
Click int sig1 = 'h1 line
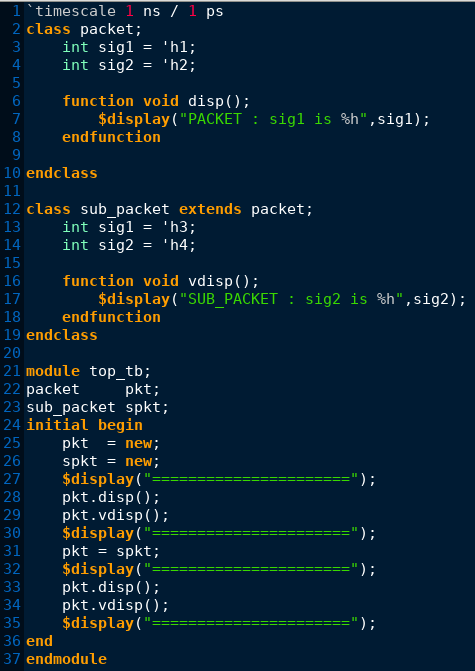(129, 47)
